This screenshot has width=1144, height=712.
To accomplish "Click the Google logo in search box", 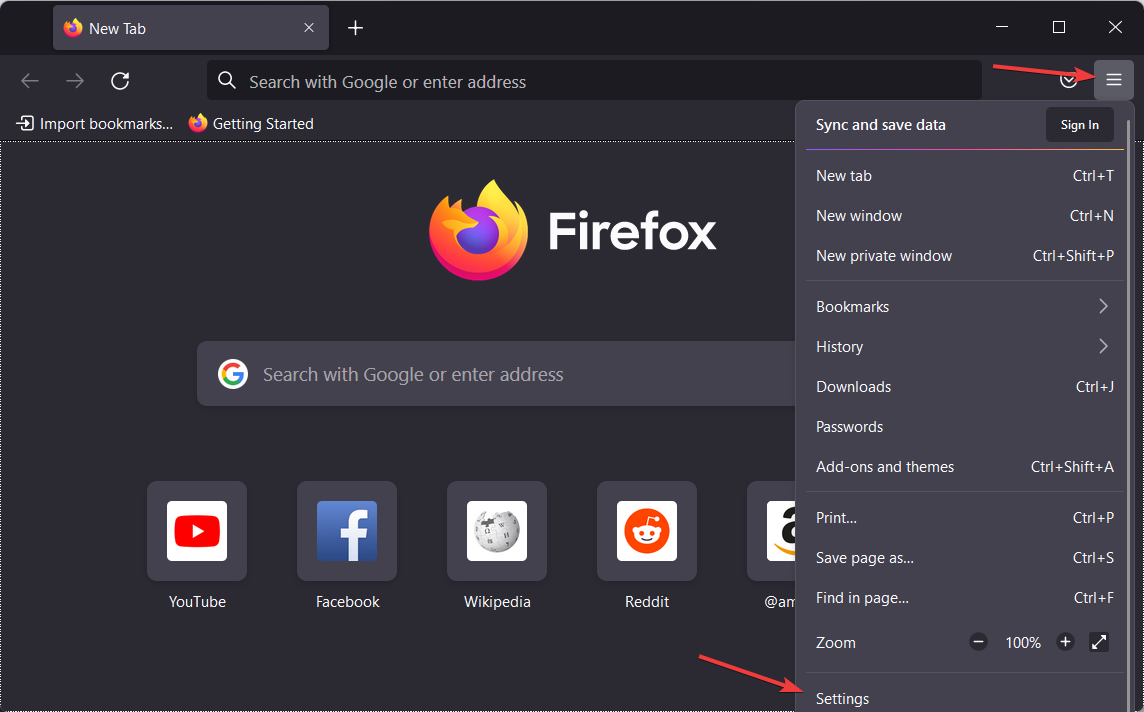I will (233, 374).
